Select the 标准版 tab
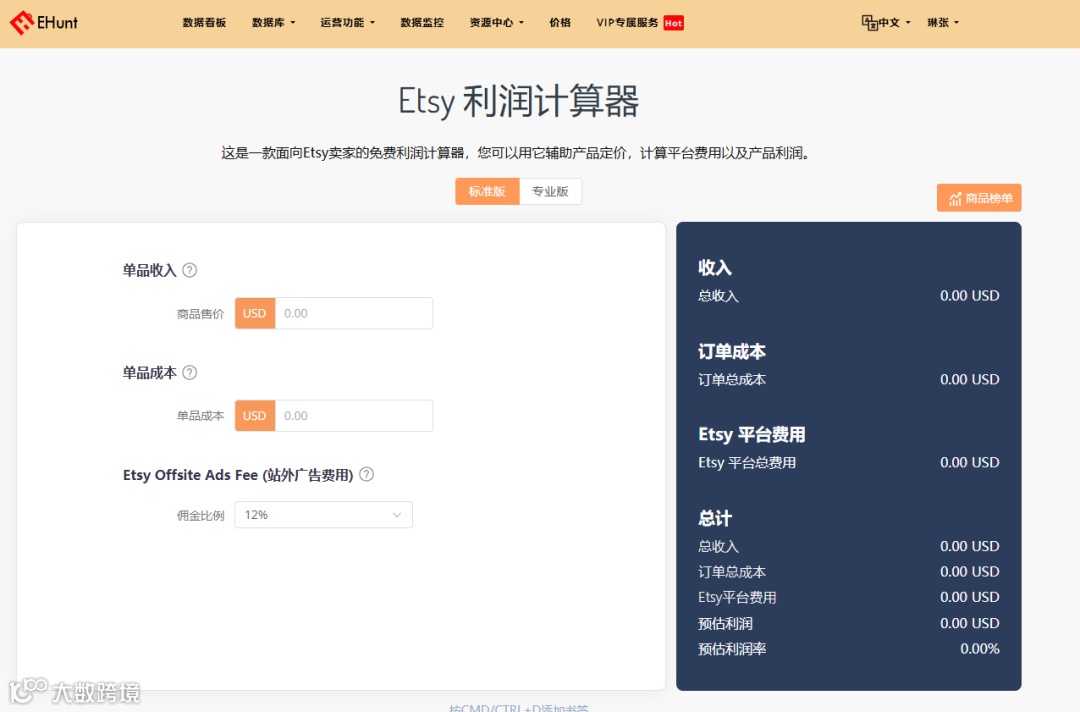 pos(487,191)
